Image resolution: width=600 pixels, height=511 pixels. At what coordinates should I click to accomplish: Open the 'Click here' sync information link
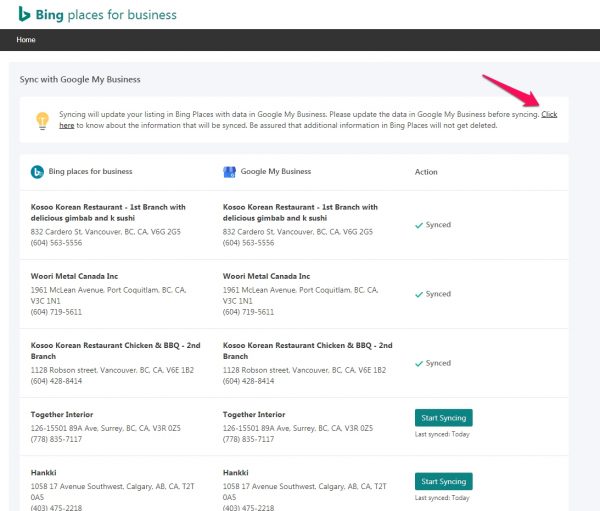(x=549, y=114)
